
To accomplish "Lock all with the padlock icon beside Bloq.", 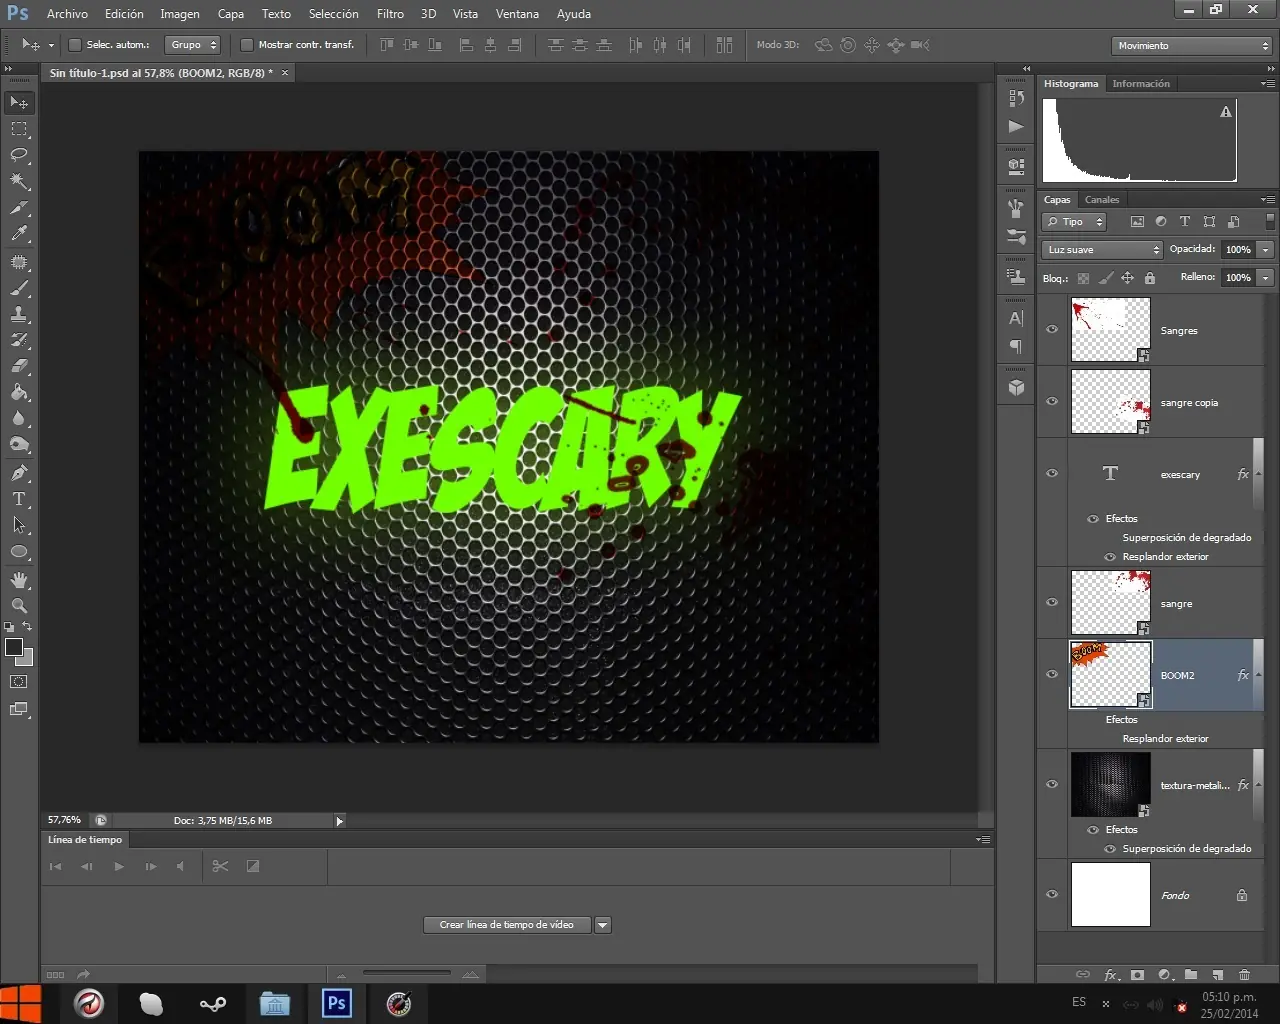I will click(1150, 278).
